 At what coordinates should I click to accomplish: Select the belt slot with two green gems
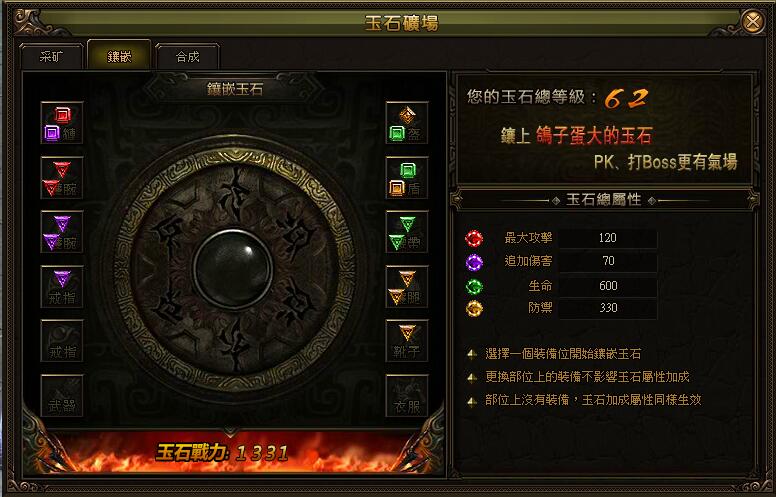tap(407, 232)
